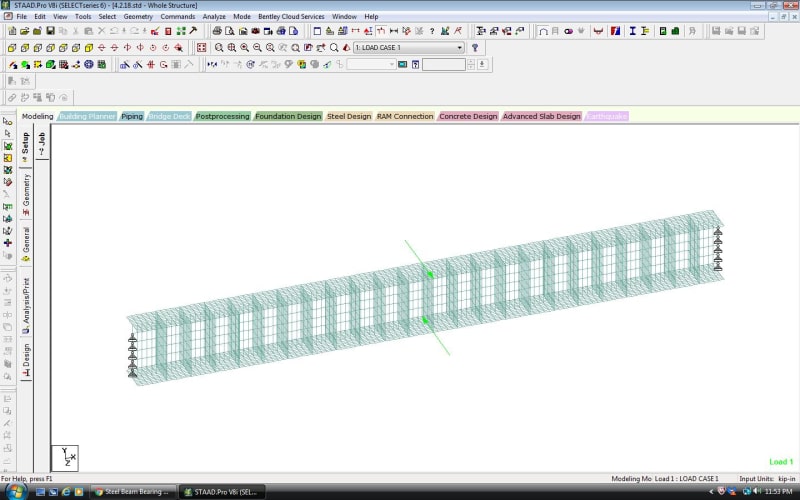Open the Geometry menu

(x=138, y=17)
